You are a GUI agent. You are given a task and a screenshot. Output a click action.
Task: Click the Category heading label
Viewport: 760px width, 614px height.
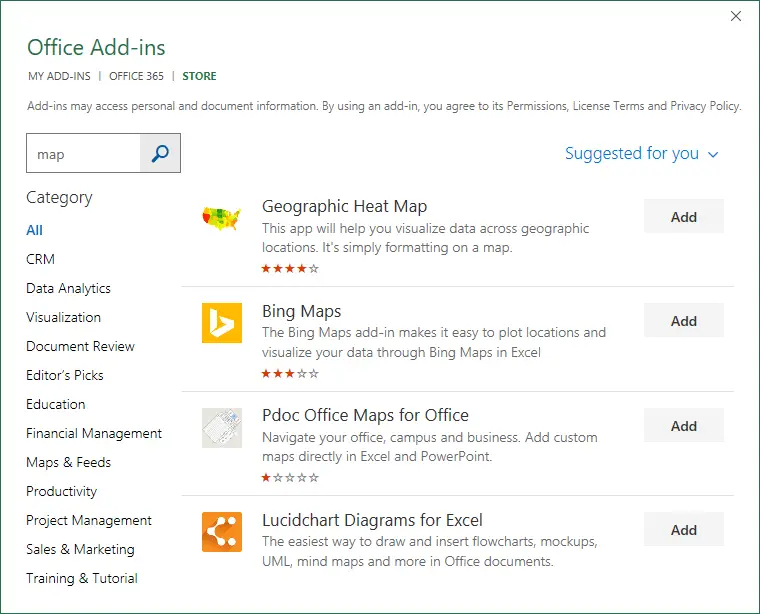[x=59, y=198]
